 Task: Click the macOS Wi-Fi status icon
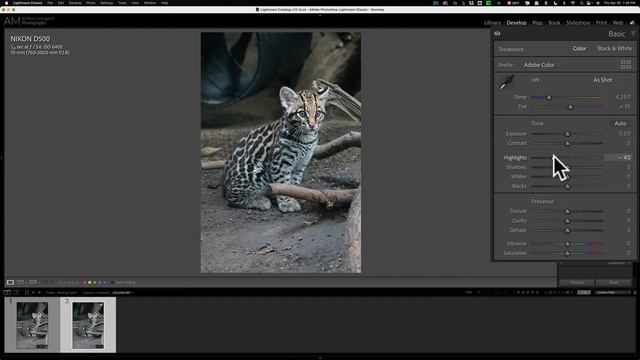573,3
